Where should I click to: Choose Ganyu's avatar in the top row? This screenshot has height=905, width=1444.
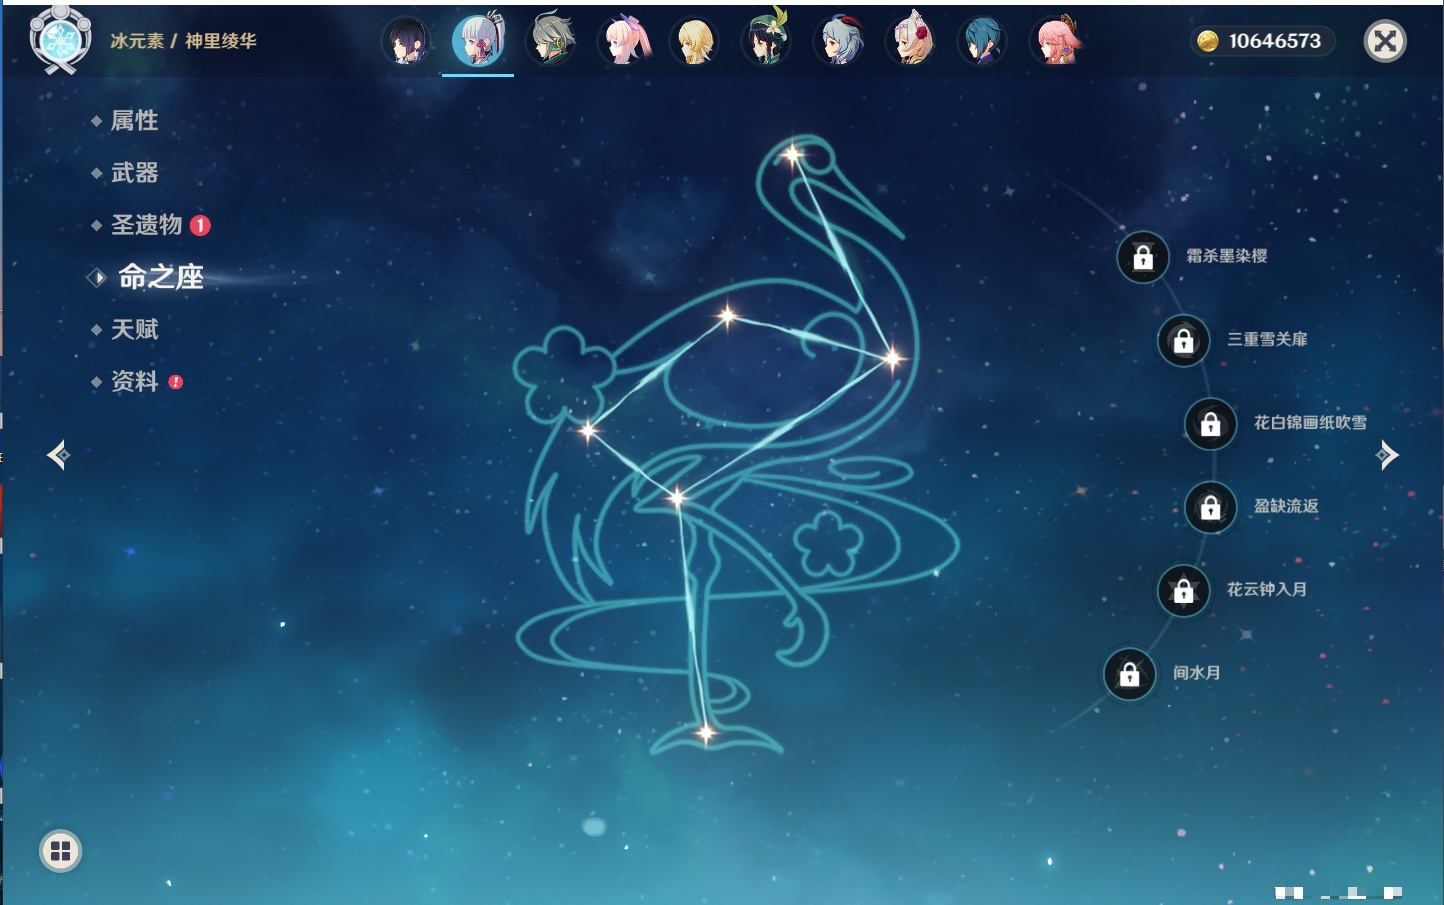(839, 41)
